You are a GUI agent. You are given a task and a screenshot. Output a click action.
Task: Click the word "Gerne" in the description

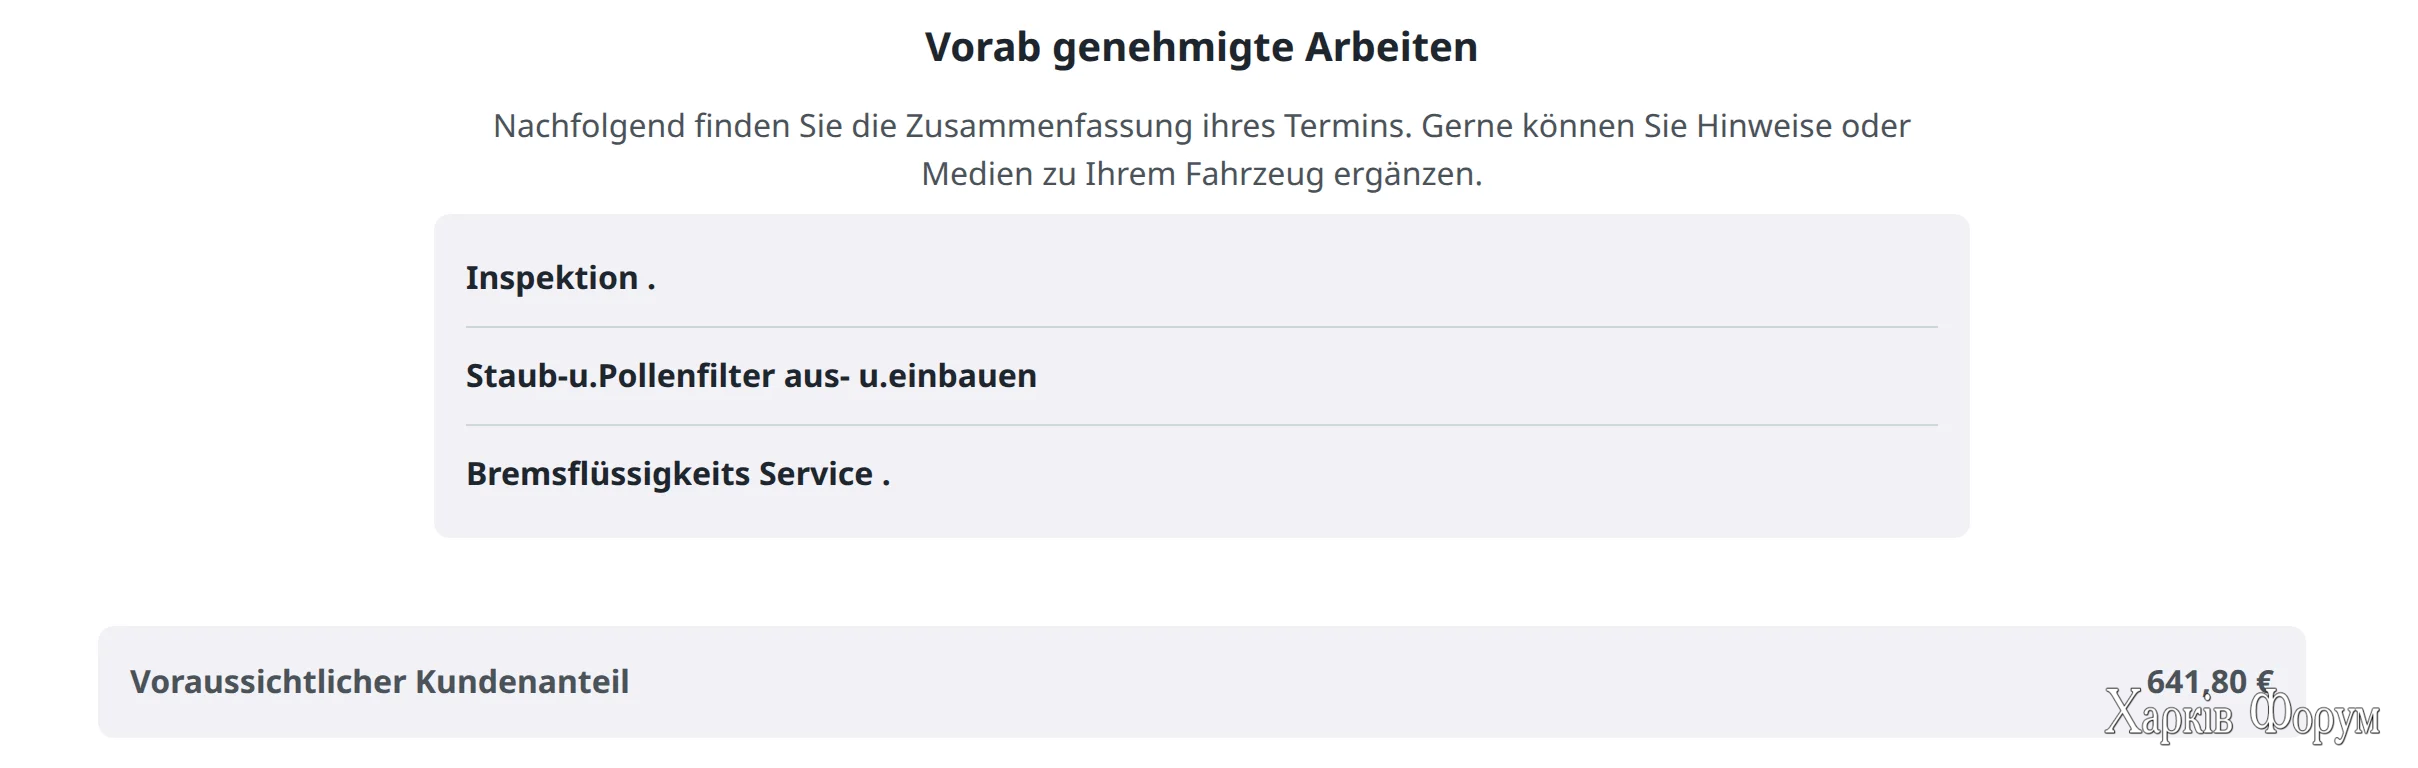(1466, 127)
